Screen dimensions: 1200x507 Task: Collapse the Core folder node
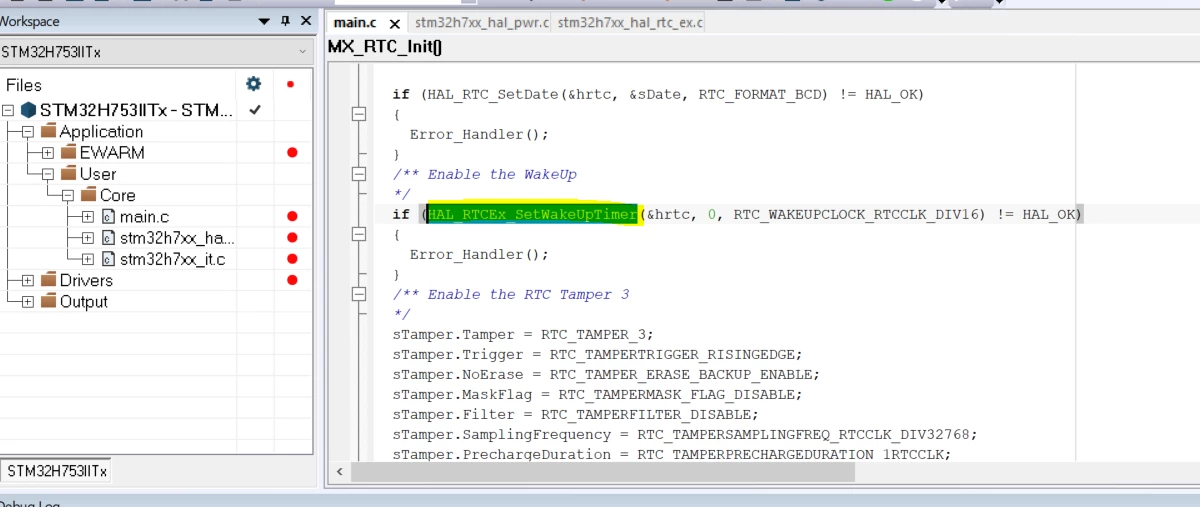coord(68,196)
